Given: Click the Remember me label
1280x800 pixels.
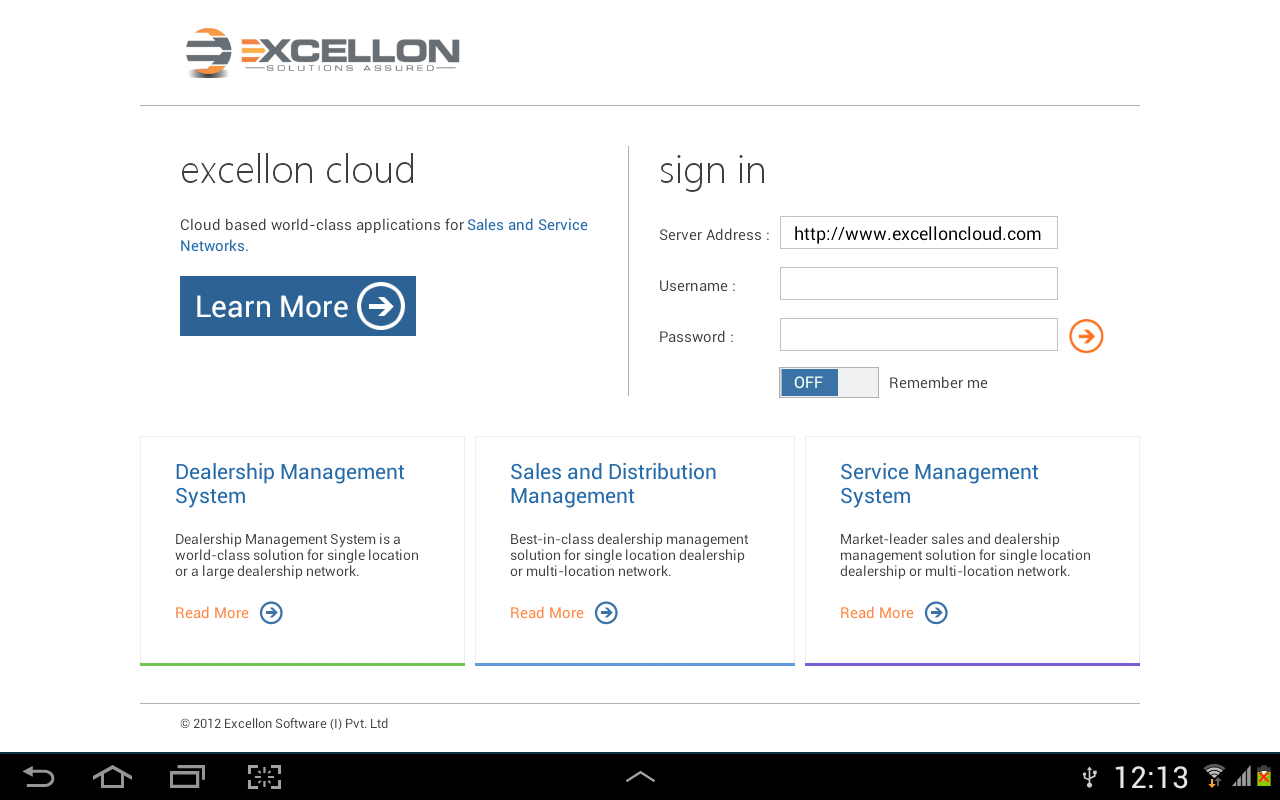Looking at the screenshot, I should (938, 383).
